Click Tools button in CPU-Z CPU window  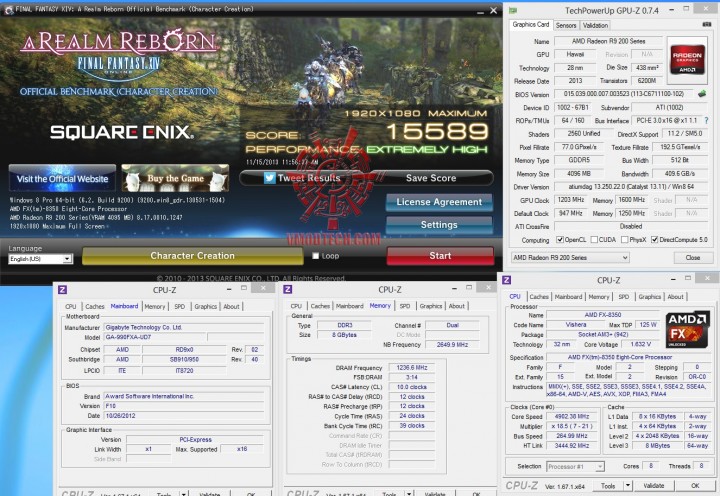point(608,485)
